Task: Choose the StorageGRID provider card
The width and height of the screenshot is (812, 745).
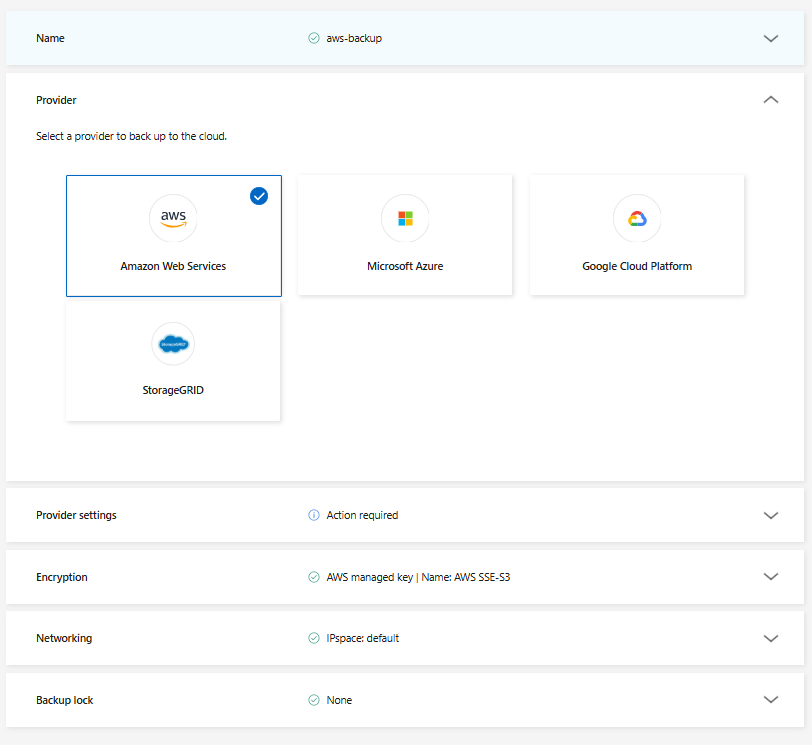Action: point(173,362)
